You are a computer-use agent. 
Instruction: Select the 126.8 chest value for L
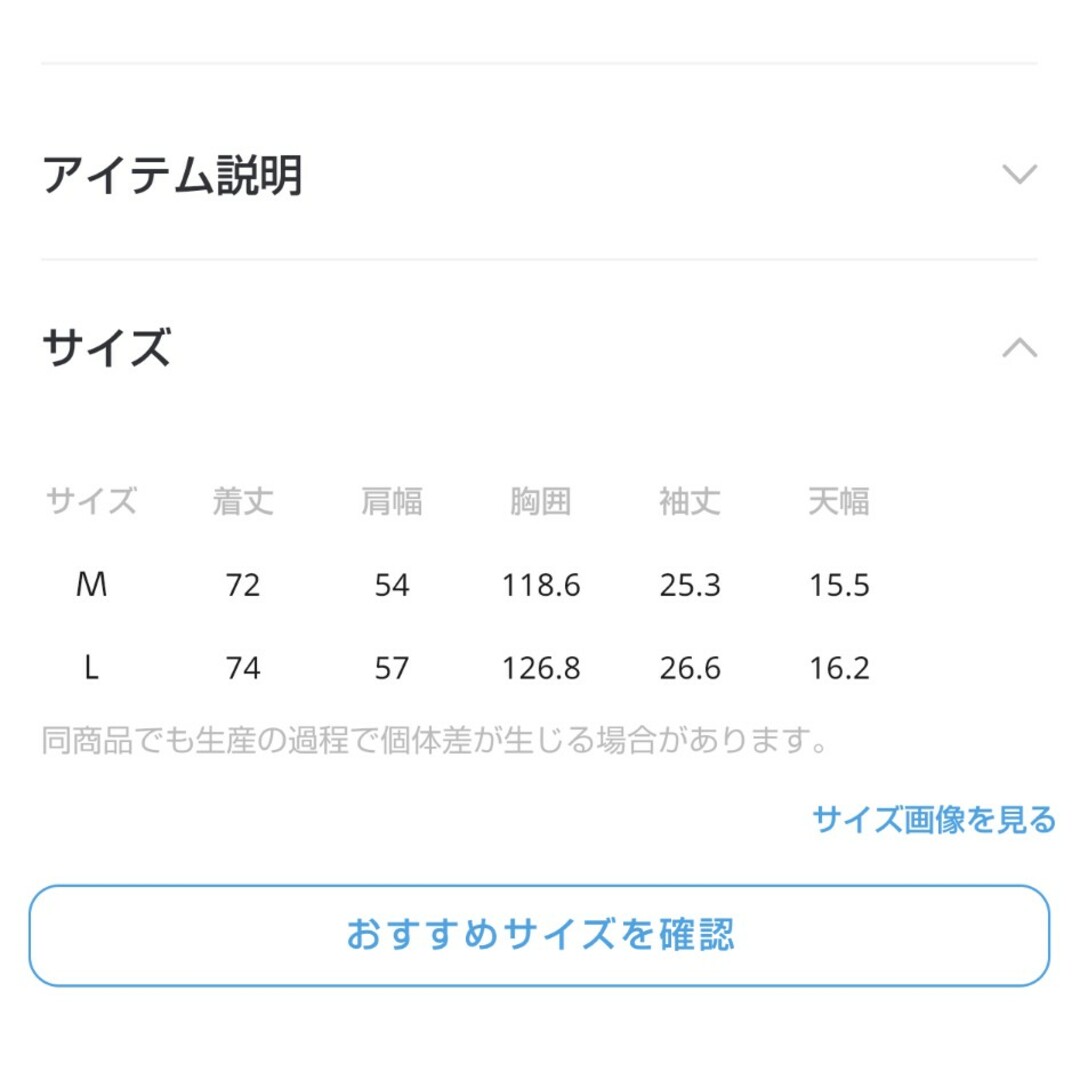[x=541, y=667]
